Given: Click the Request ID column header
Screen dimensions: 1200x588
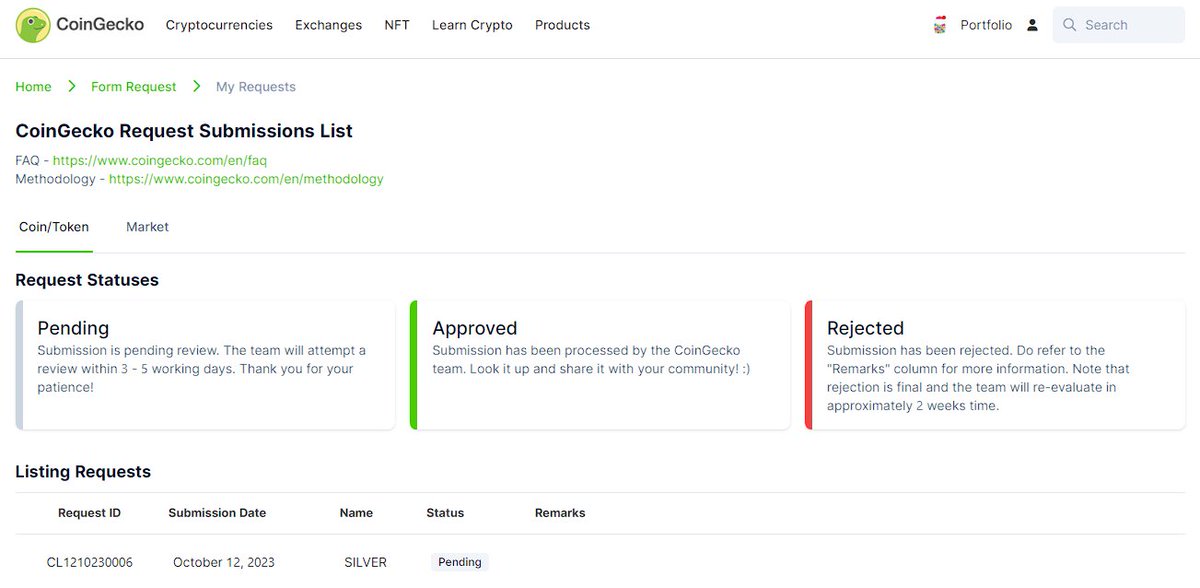Looking at the screenshot, I should click(89, 513).
